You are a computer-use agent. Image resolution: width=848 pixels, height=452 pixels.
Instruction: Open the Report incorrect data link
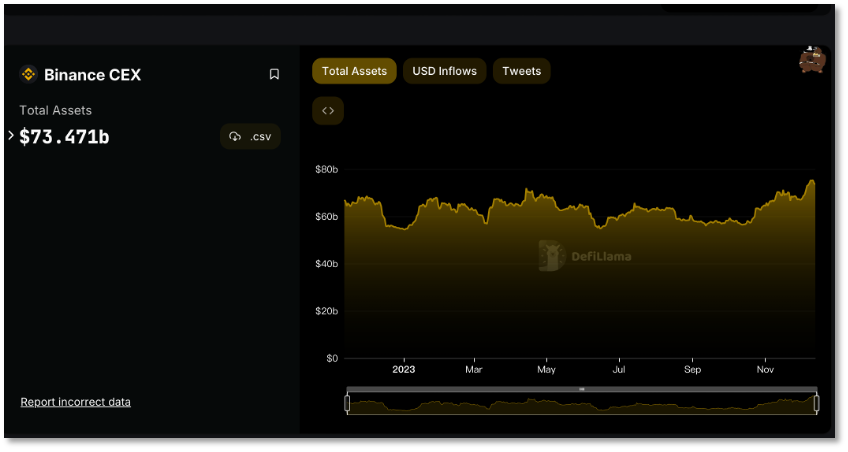click(x=75, y=402)
